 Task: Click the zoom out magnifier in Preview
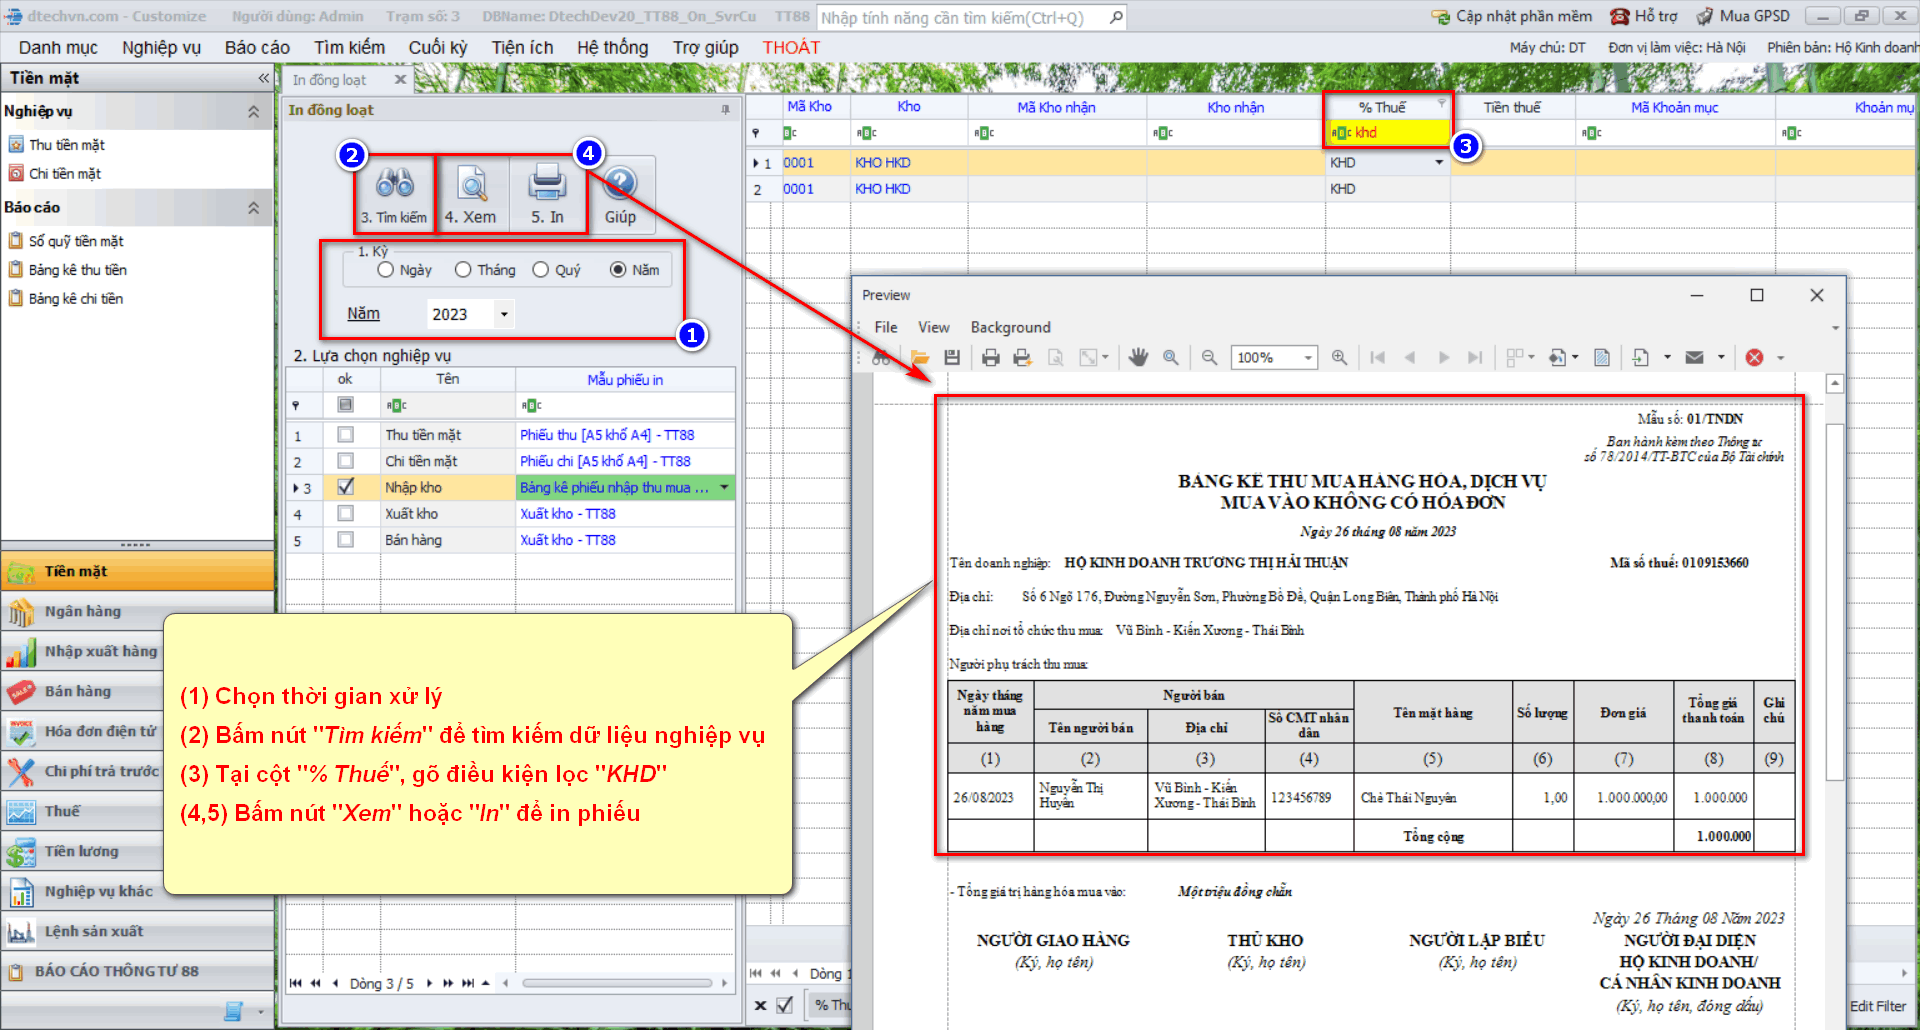(1209, 358)
